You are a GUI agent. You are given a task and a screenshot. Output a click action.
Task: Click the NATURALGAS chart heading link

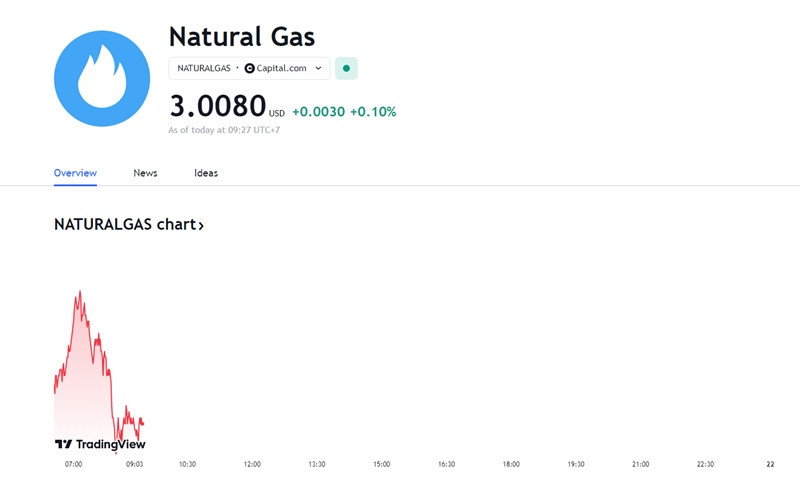(129, 224)
